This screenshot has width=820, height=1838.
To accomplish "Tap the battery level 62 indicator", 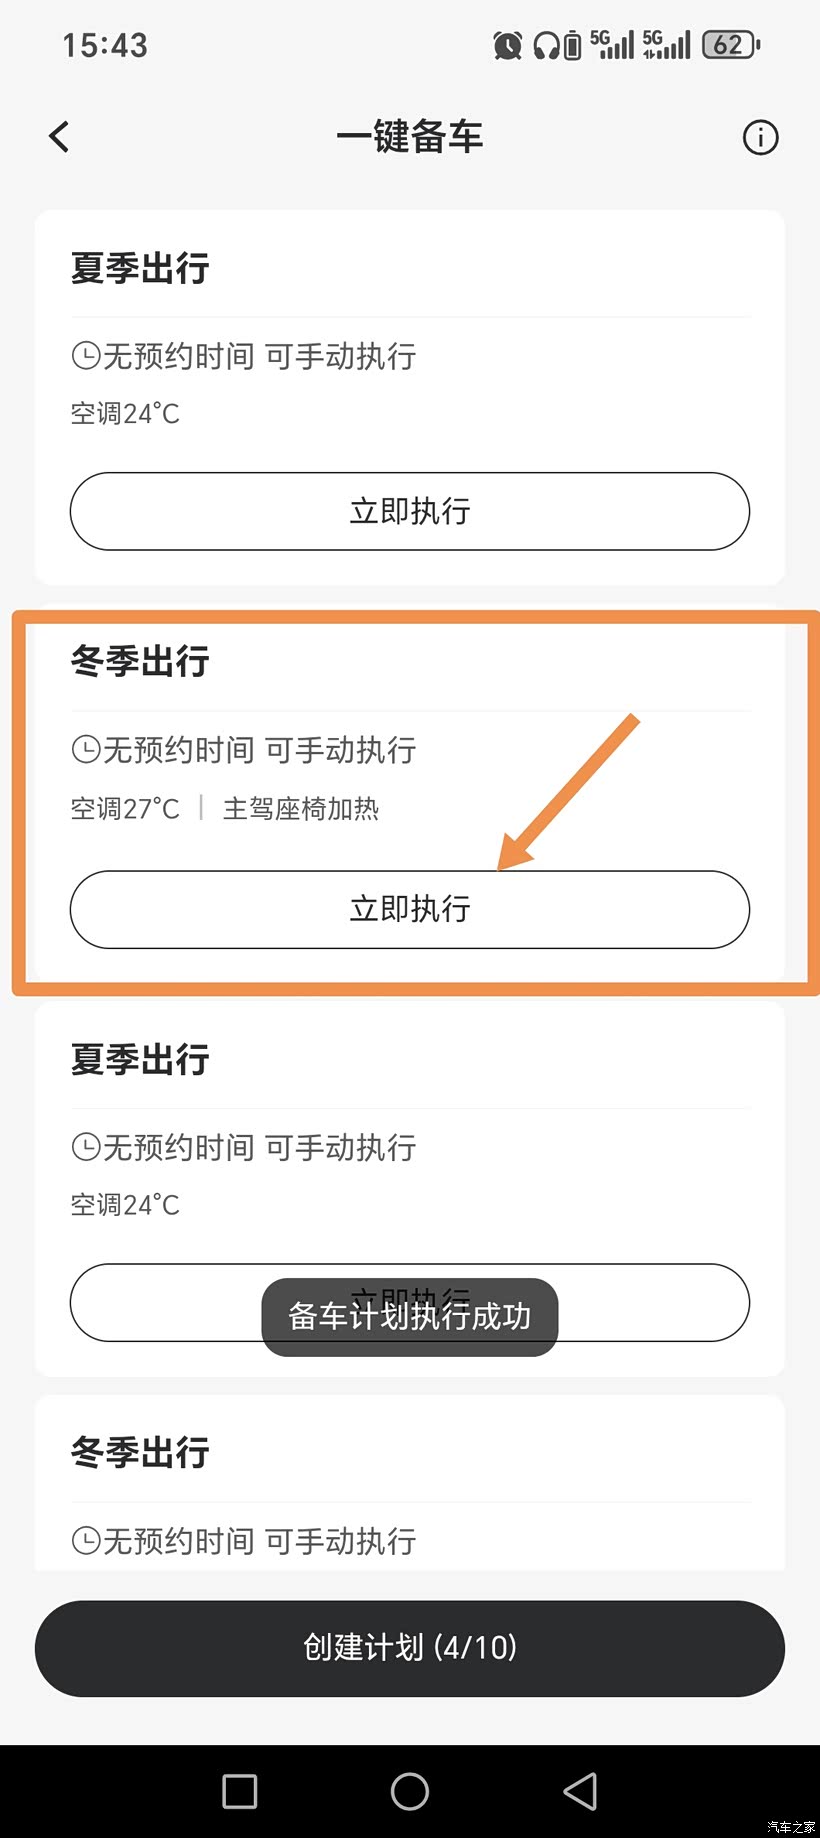I will tap(731, 45).
